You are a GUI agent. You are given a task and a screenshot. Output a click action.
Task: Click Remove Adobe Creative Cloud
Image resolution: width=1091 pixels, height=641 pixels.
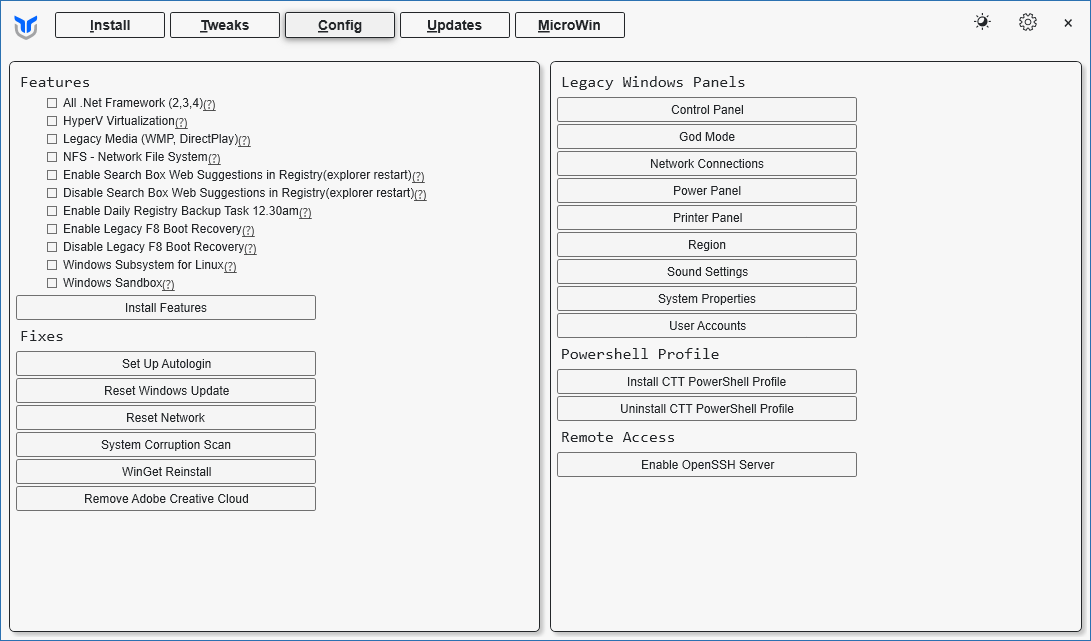pos(166,499)
